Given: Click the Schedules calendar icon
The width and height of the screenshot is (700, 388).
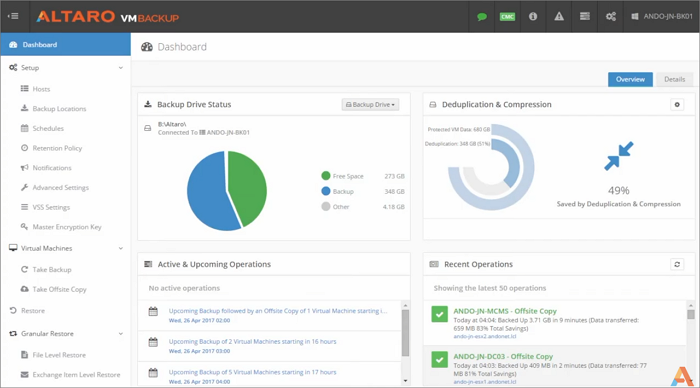Looking at the screenshot, I should coord(25,128).
